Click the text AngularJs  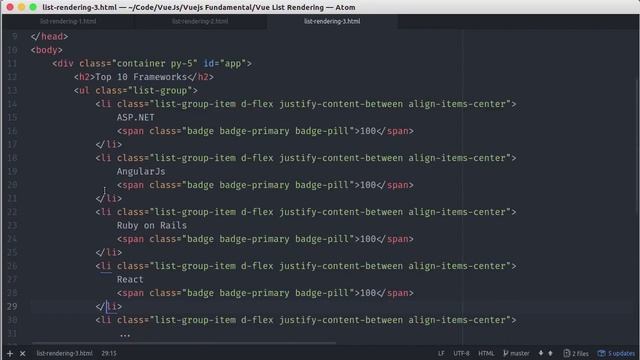141,171
